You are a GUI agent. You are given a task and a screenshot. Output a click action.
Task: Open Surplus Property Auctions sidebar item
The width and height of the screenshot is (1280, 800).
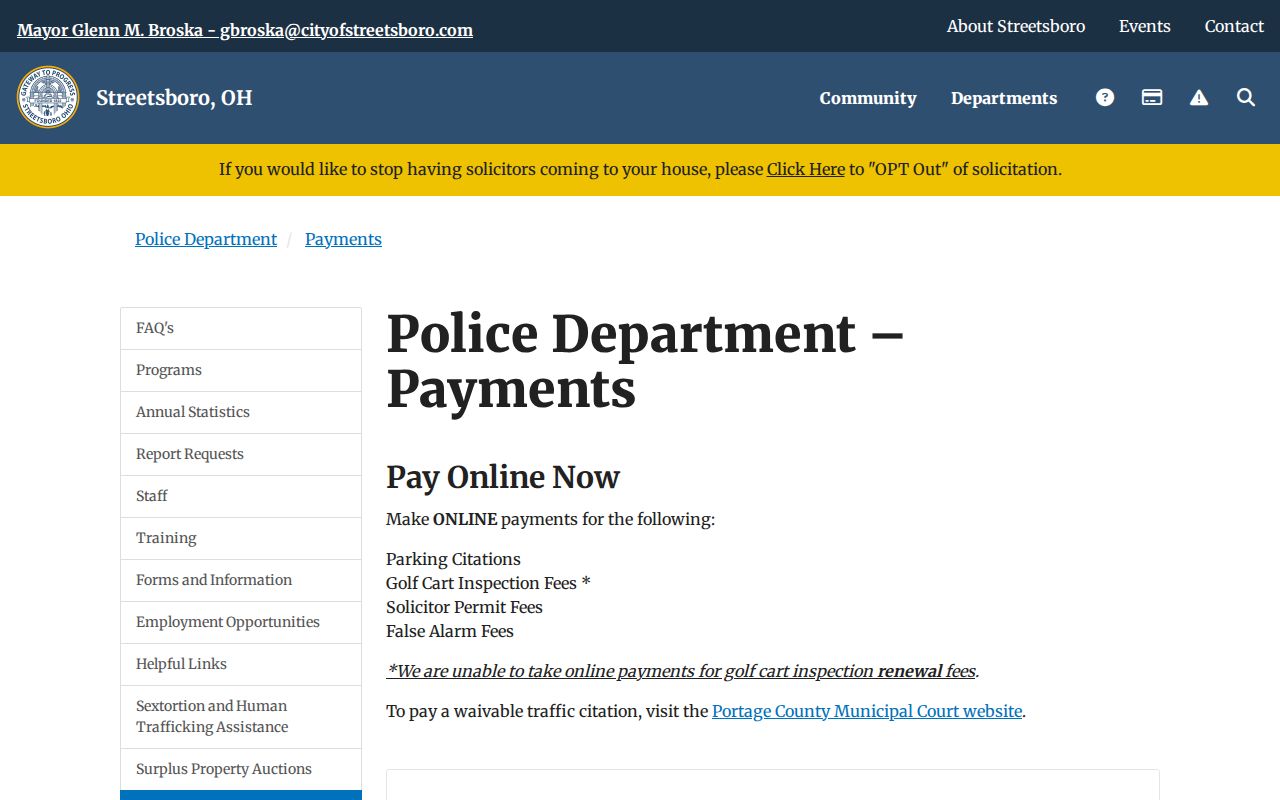coord(241,769)
